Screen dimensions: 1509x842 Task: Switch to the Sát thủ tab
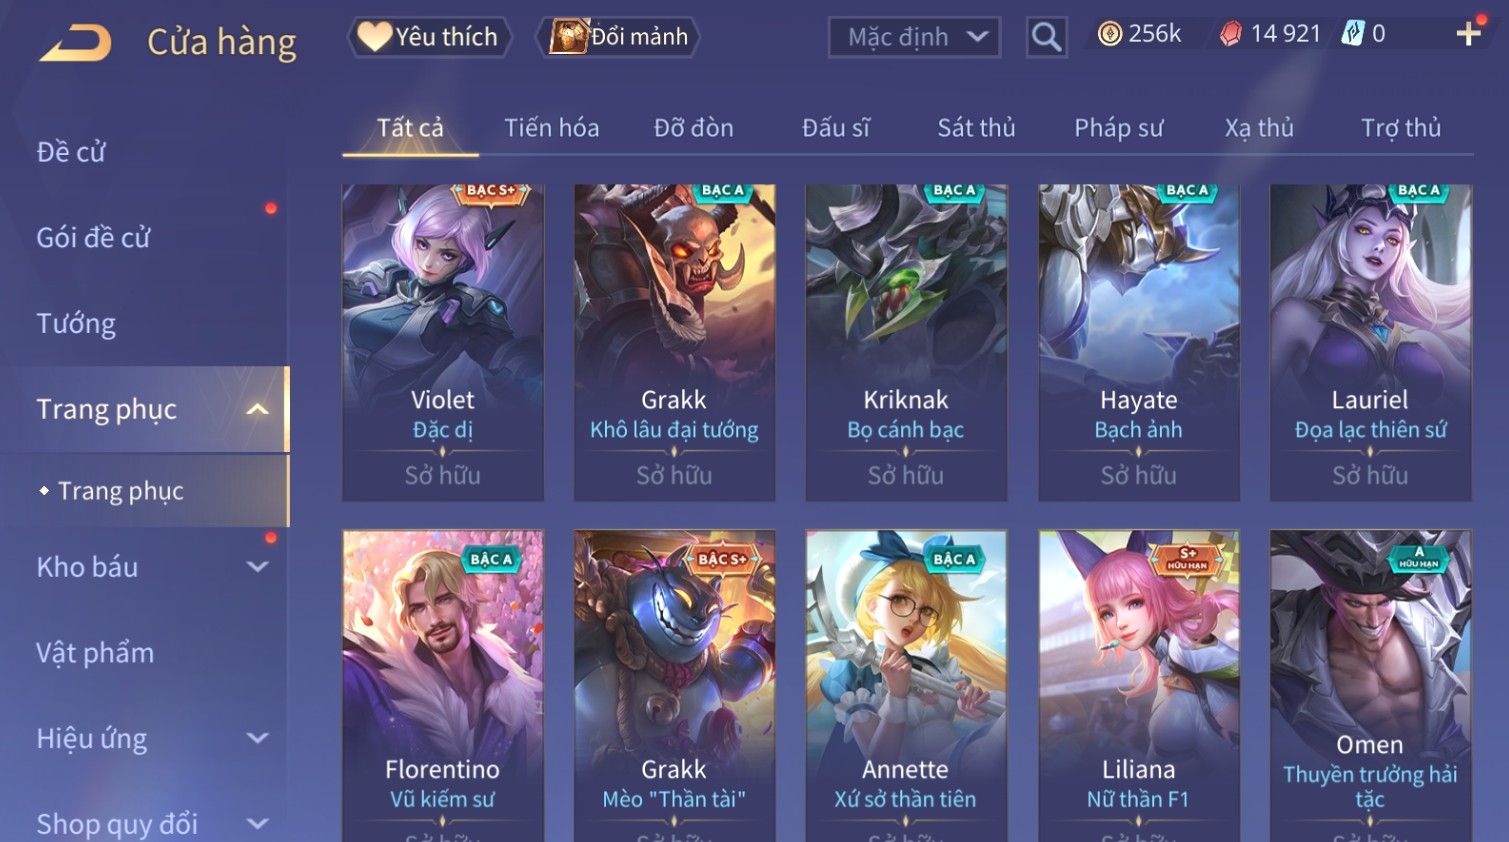[976, 128]
